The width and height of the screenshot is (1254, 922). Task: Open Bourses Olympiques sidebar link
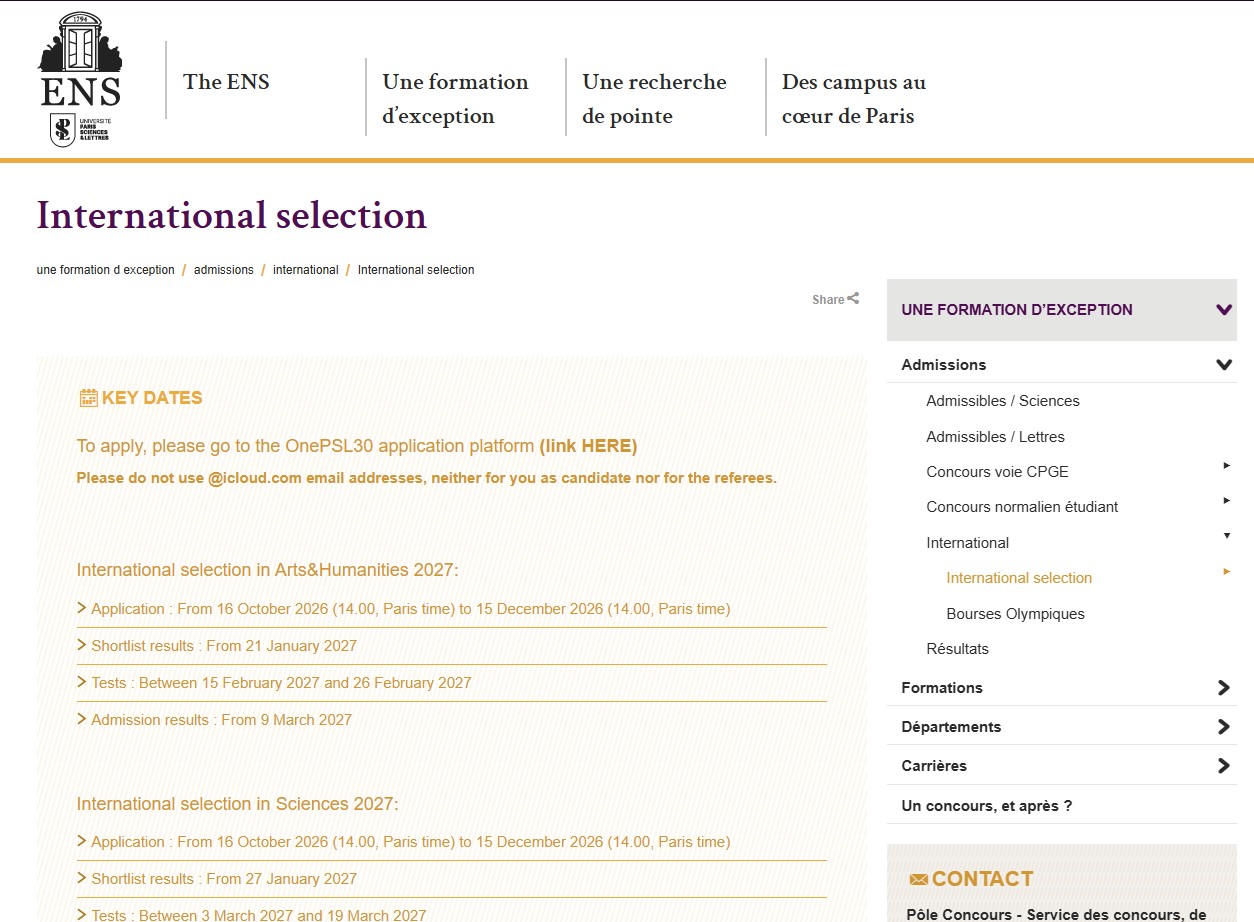pyautogui.click(x=1015, y=614)
